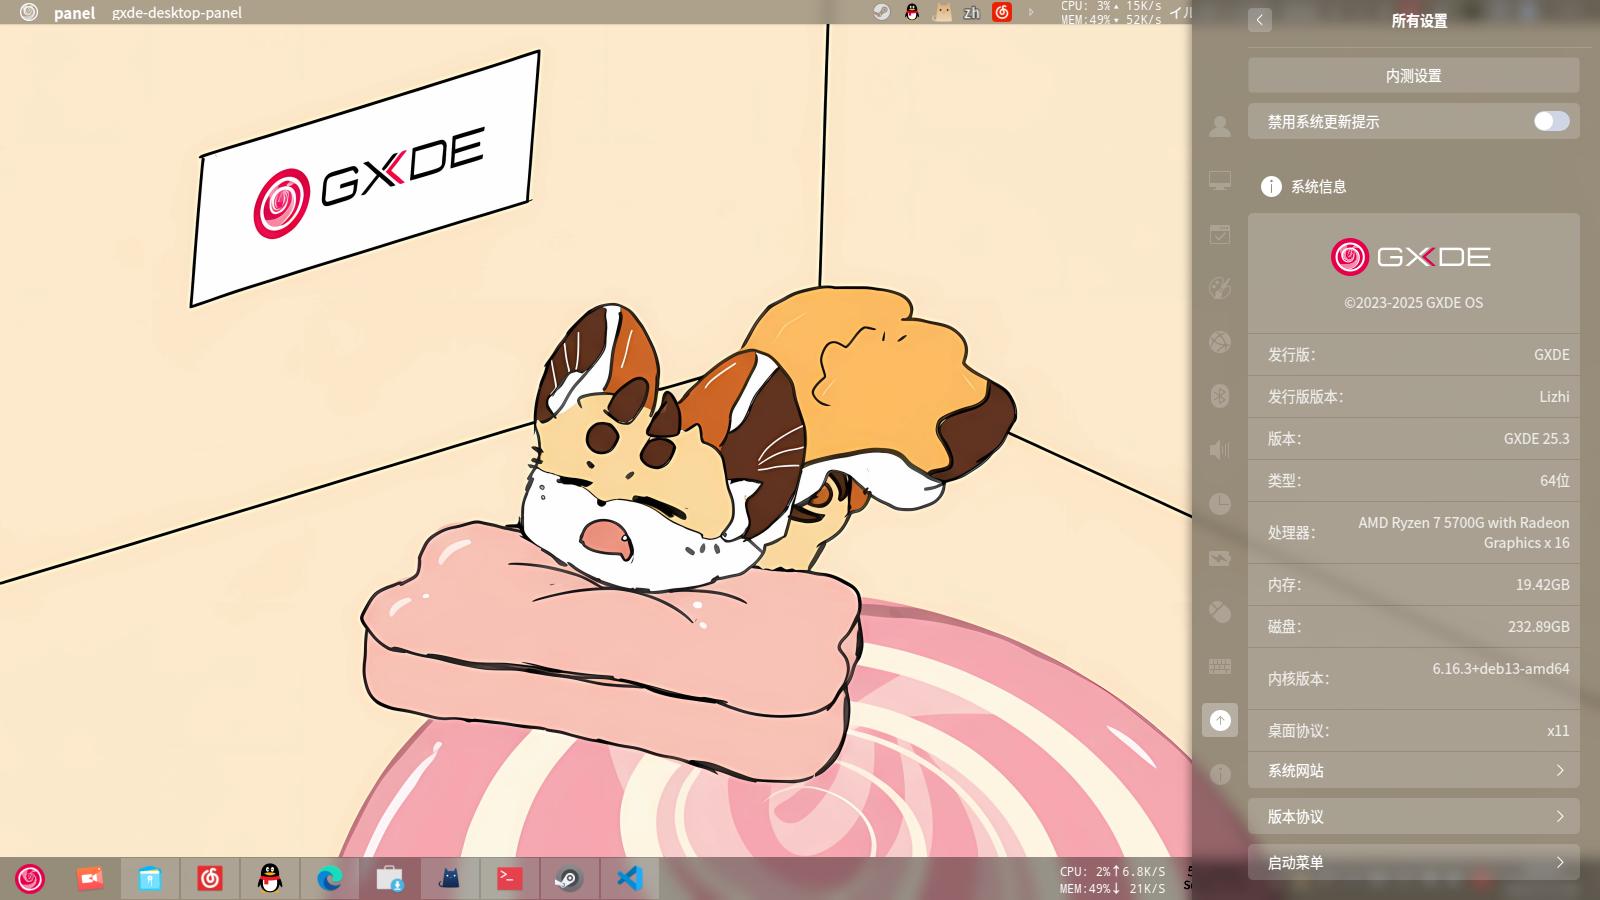Click the GXDE logo in system info card

pos(1410,257)
